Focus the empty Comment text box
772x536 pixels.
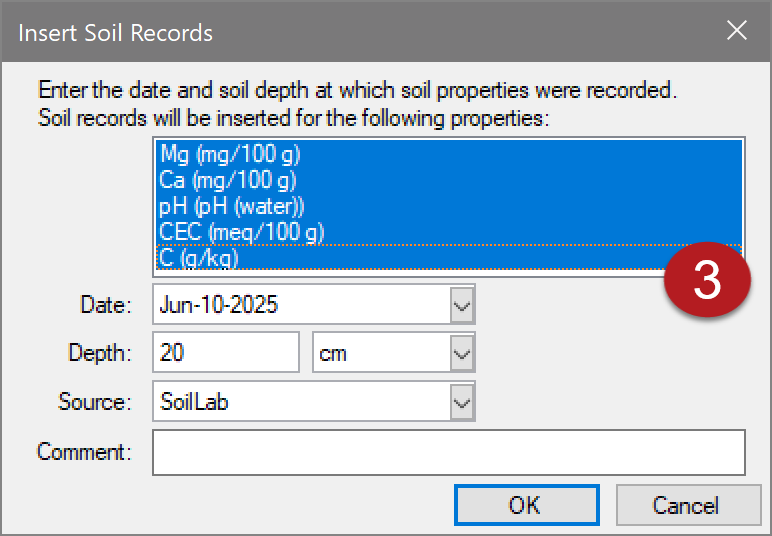[449, 452]
